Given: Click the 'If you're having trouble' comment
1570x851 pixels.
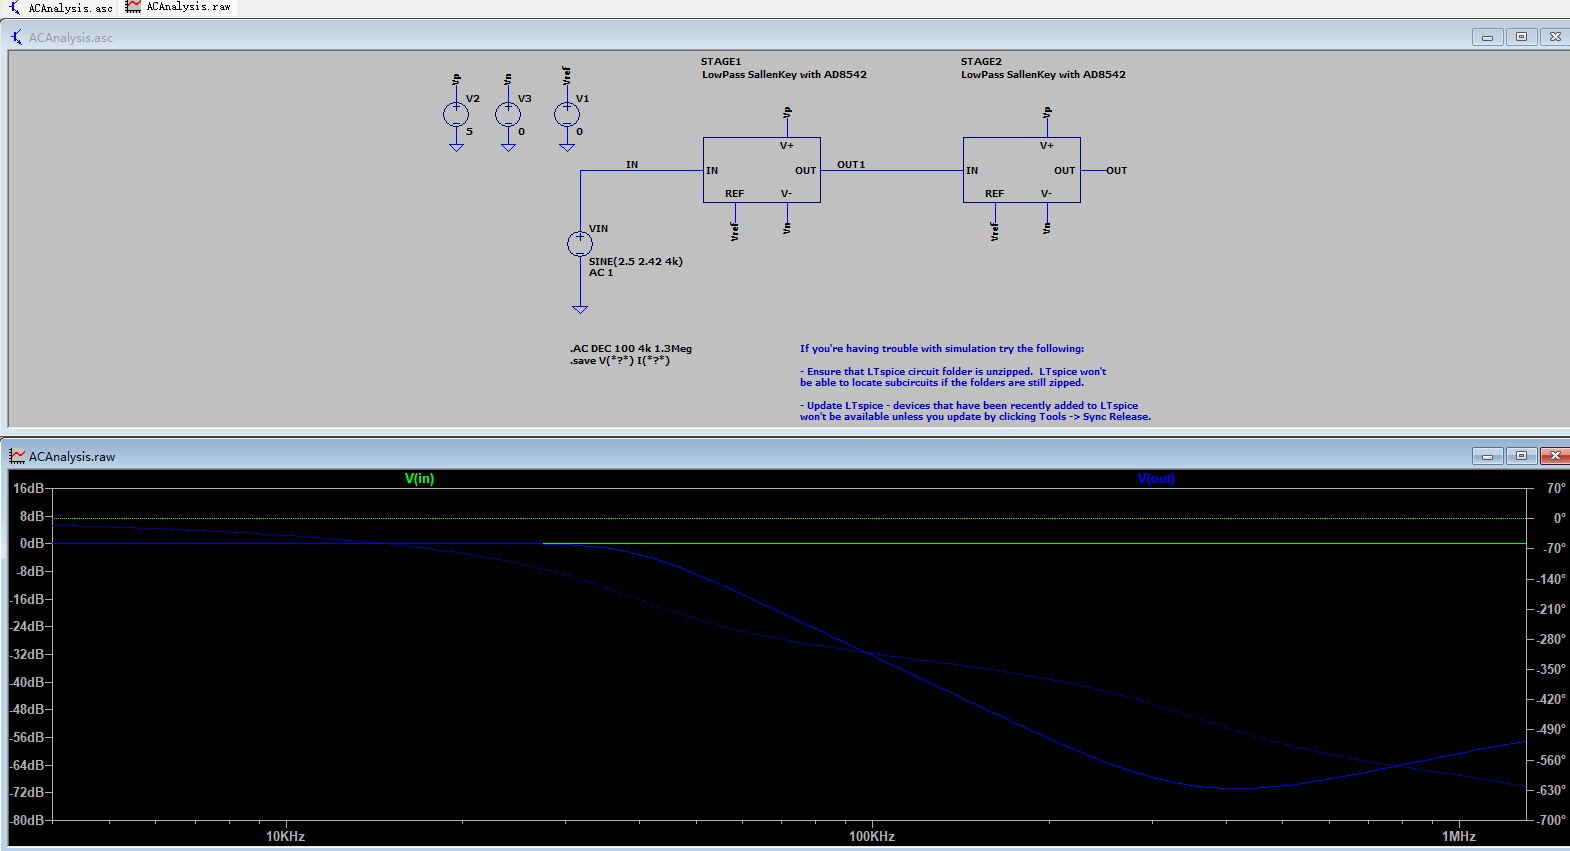Looking at the screenshot, I should coord(942,348).
